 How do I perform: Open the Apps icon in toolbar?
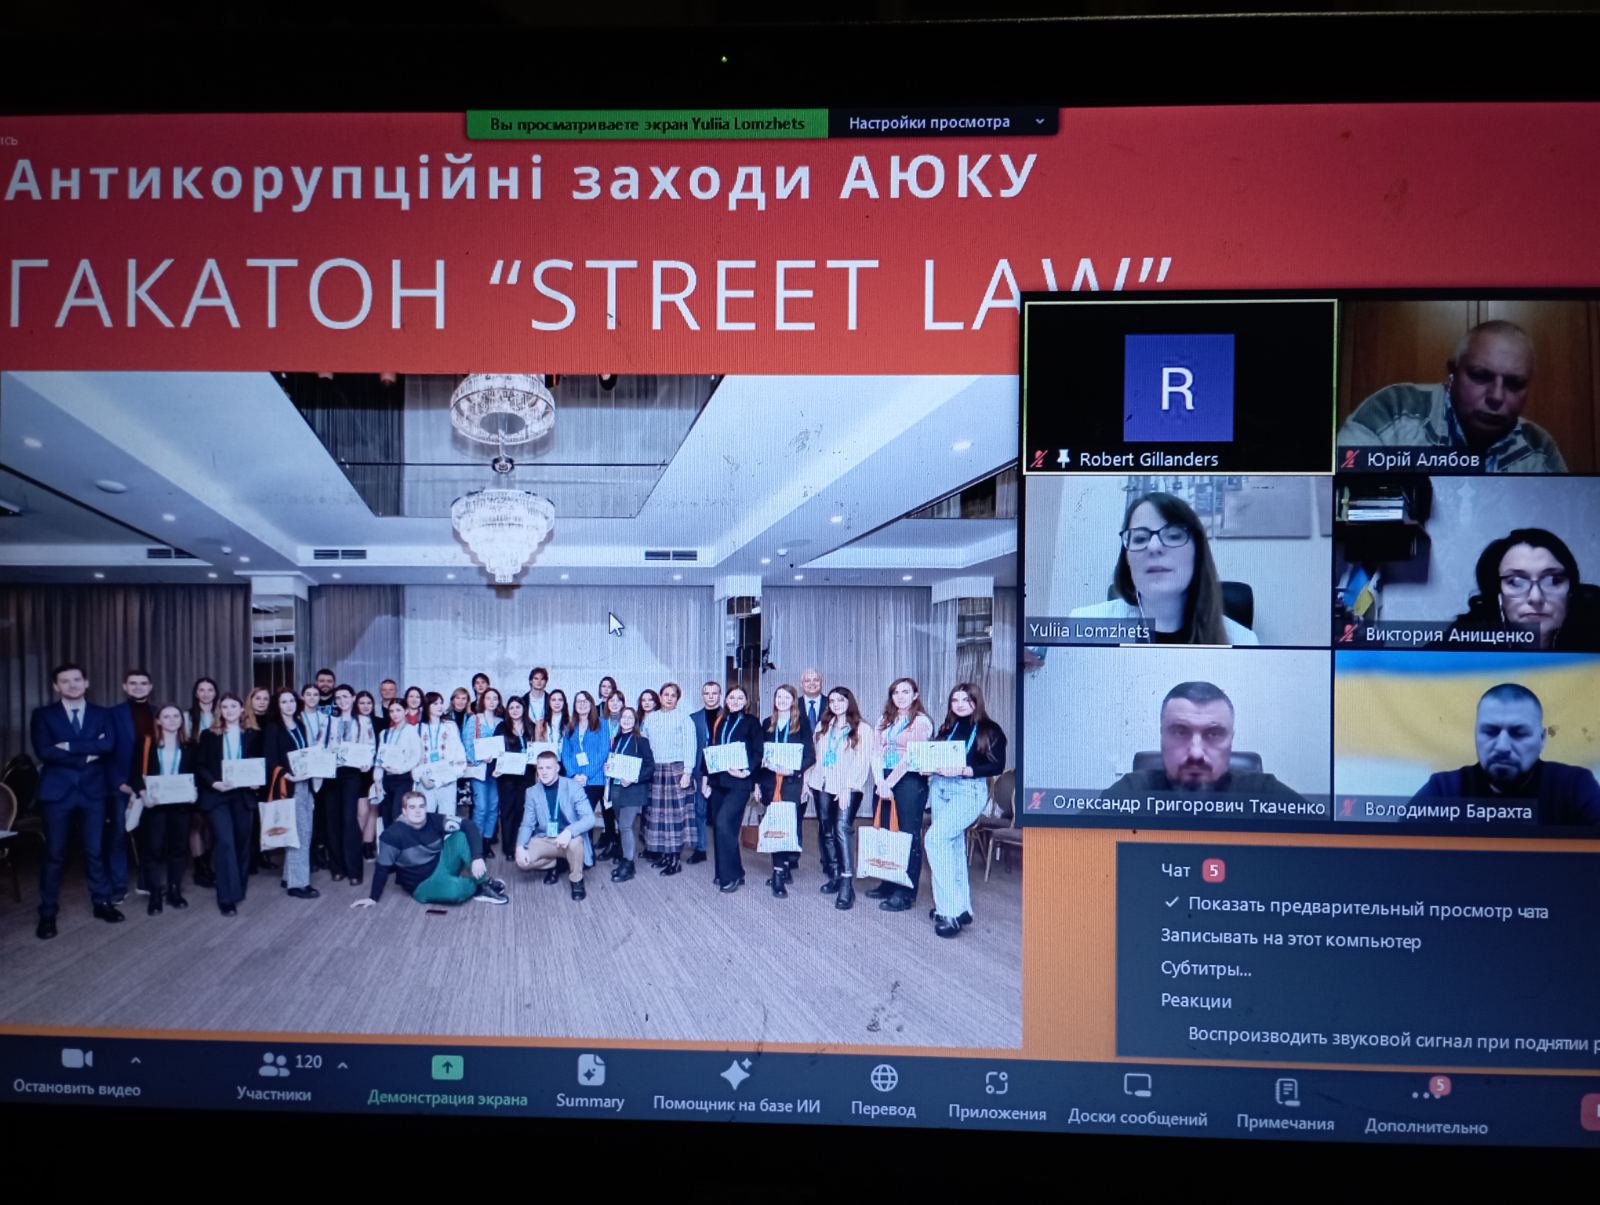coord(996,1083)
